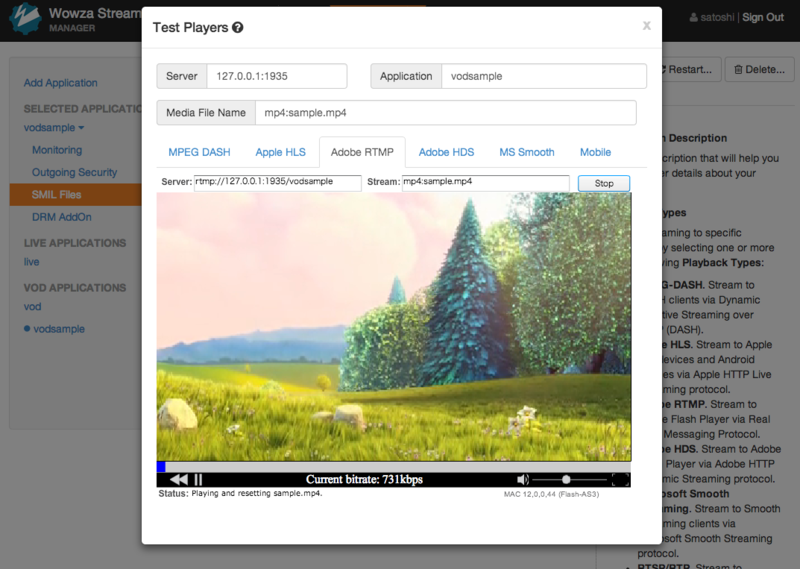Open the MS Smooth tab
The width and height of the screenshot is (800, 569).
coord(527,152)
